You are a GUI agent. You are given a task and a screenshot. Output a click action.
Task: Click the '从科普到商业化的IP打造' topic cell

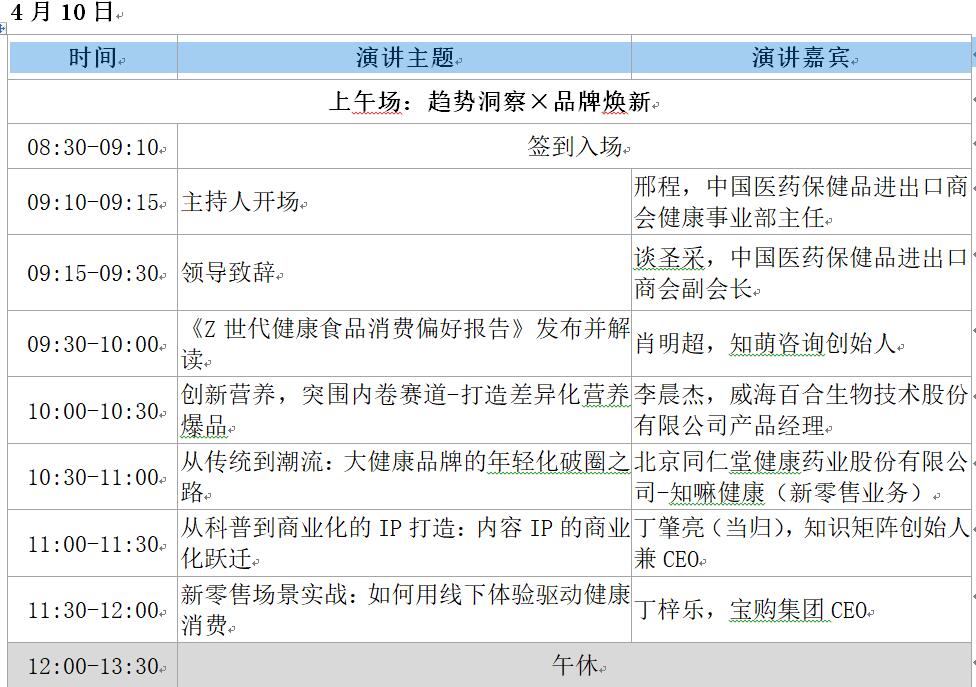pos(405,543)
